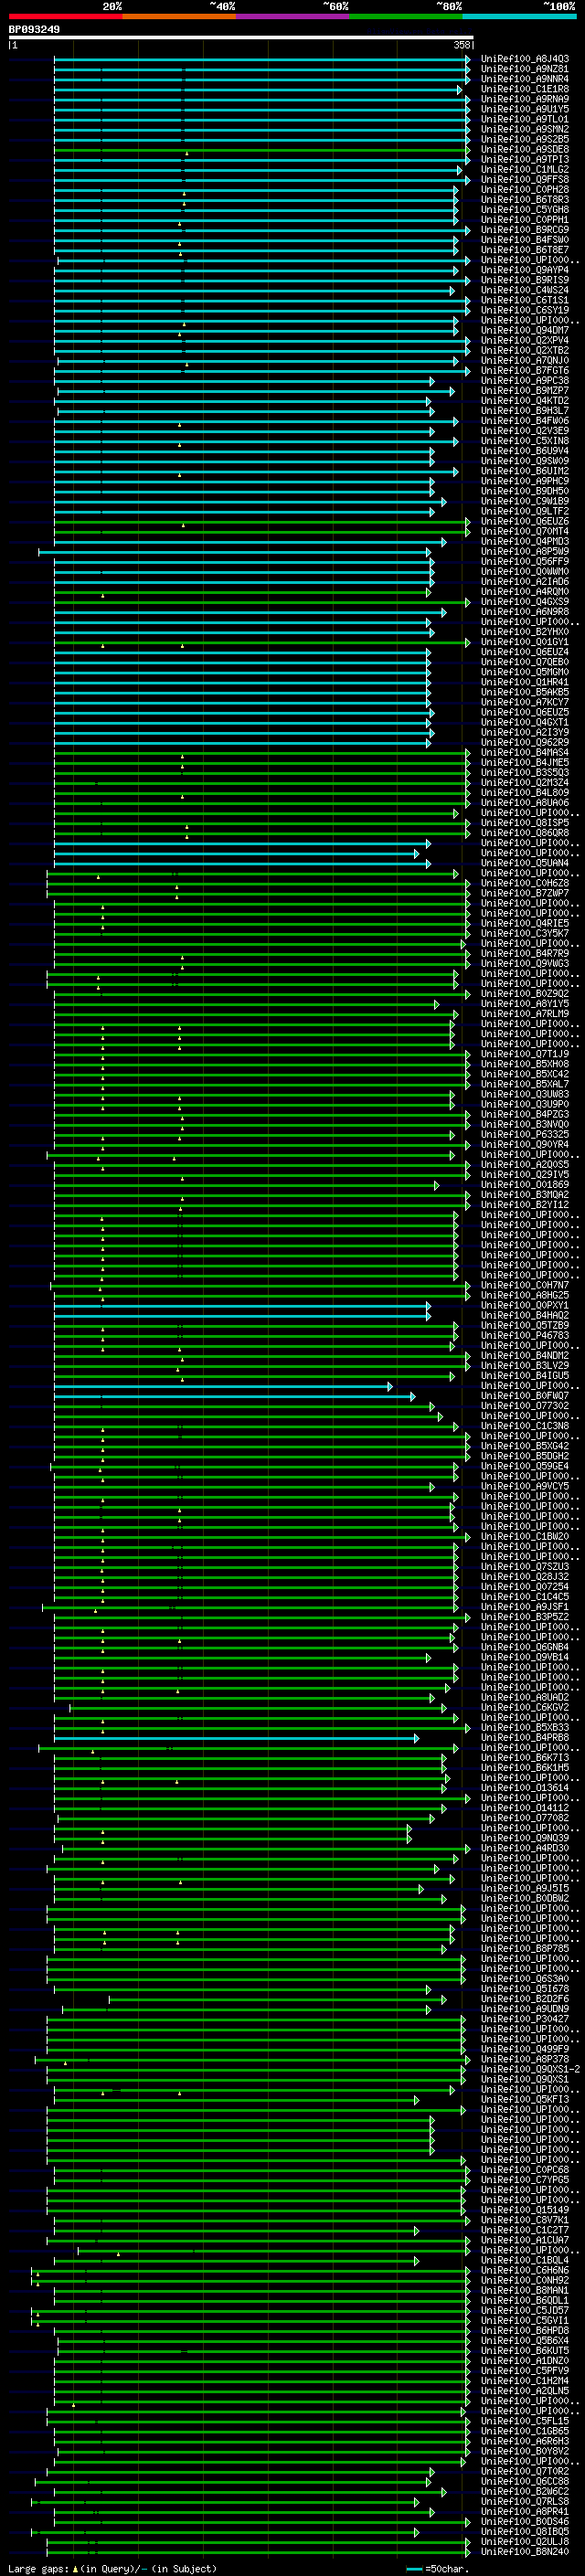Click the green ~80% identity color band
Image resolution: width=585 pixels, height=2576 pixels.
[406, 16]
